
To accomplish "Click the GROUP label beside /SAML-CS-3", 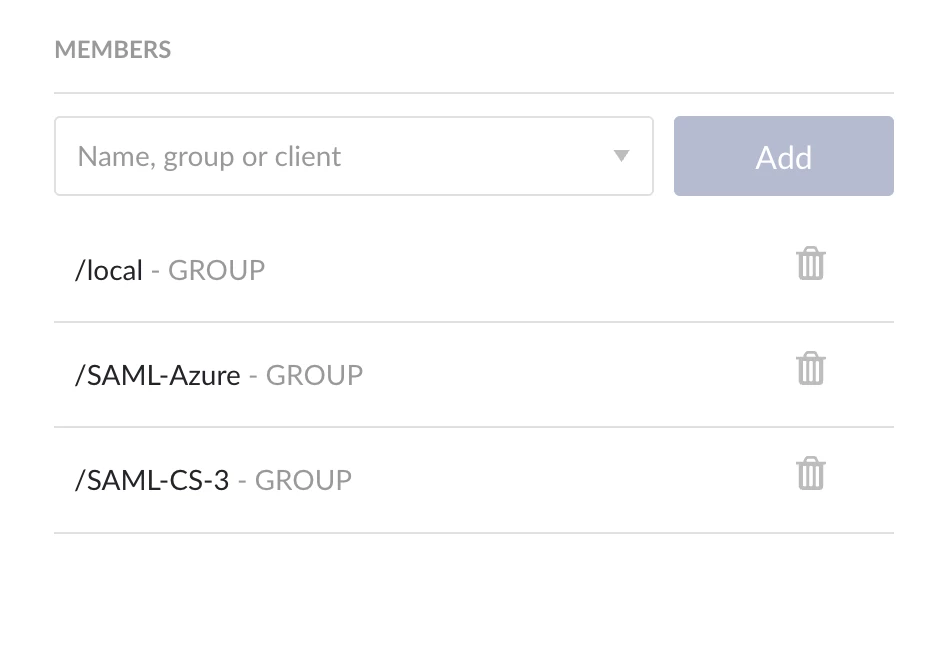I will coord(303,480).
